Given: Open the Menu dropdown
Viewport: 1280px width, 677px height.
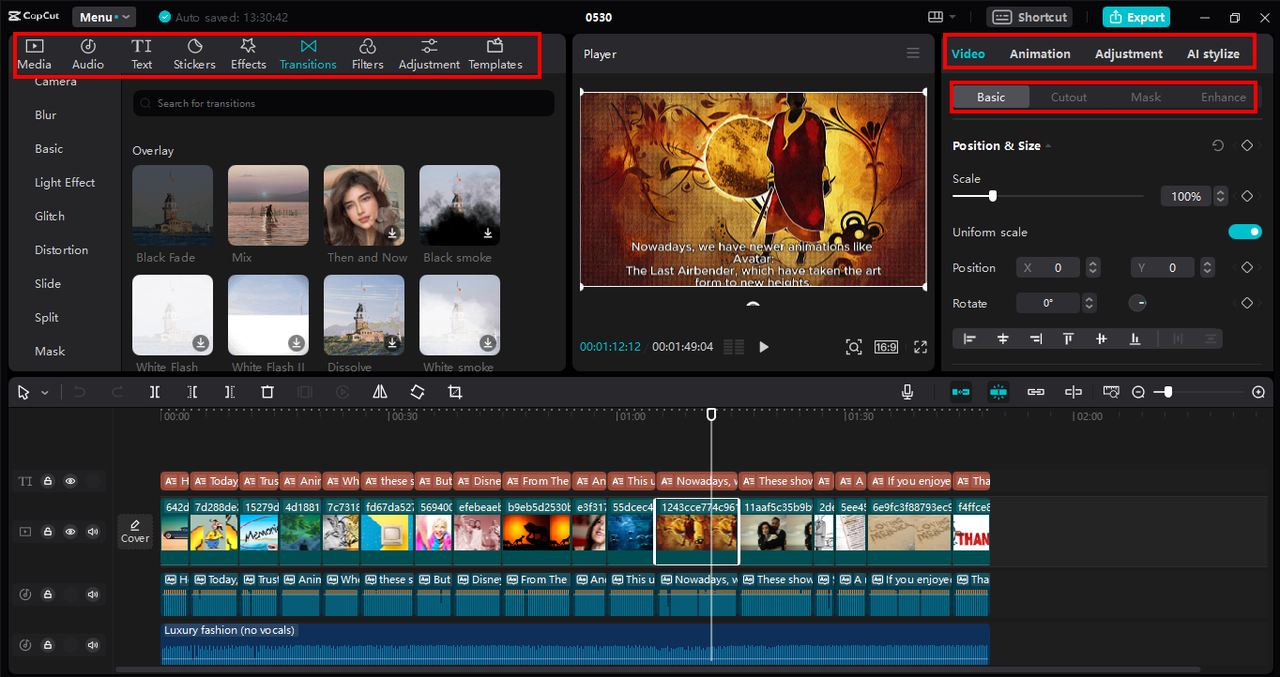Looking at the screenshot, I should click(x=104, y=17).
